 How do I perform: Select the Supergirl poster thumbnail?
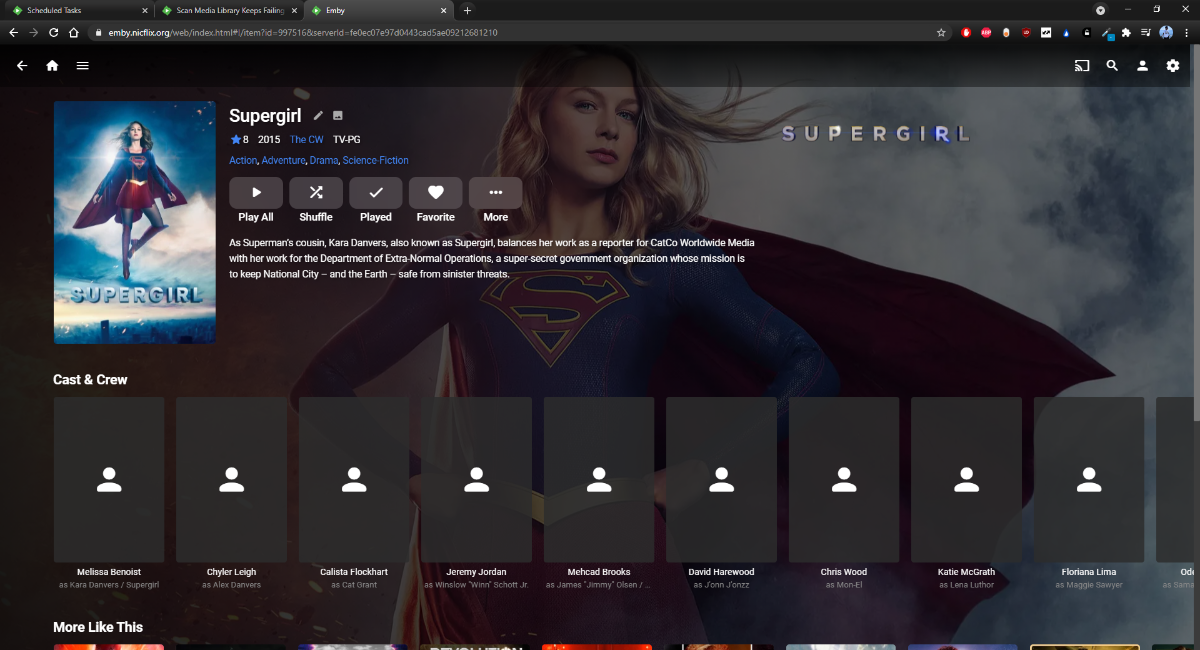(x=135, y=222)
